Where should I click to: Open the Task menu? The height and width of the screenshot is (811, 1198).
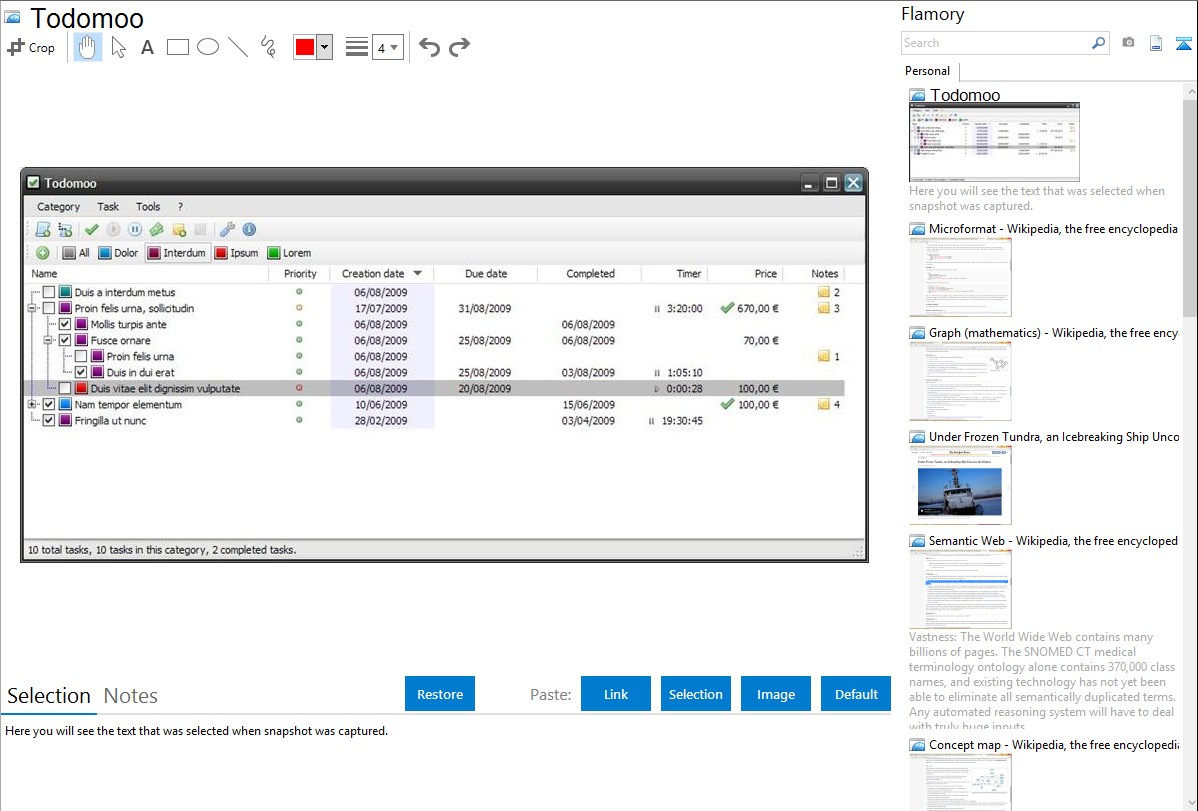[108, 206]
